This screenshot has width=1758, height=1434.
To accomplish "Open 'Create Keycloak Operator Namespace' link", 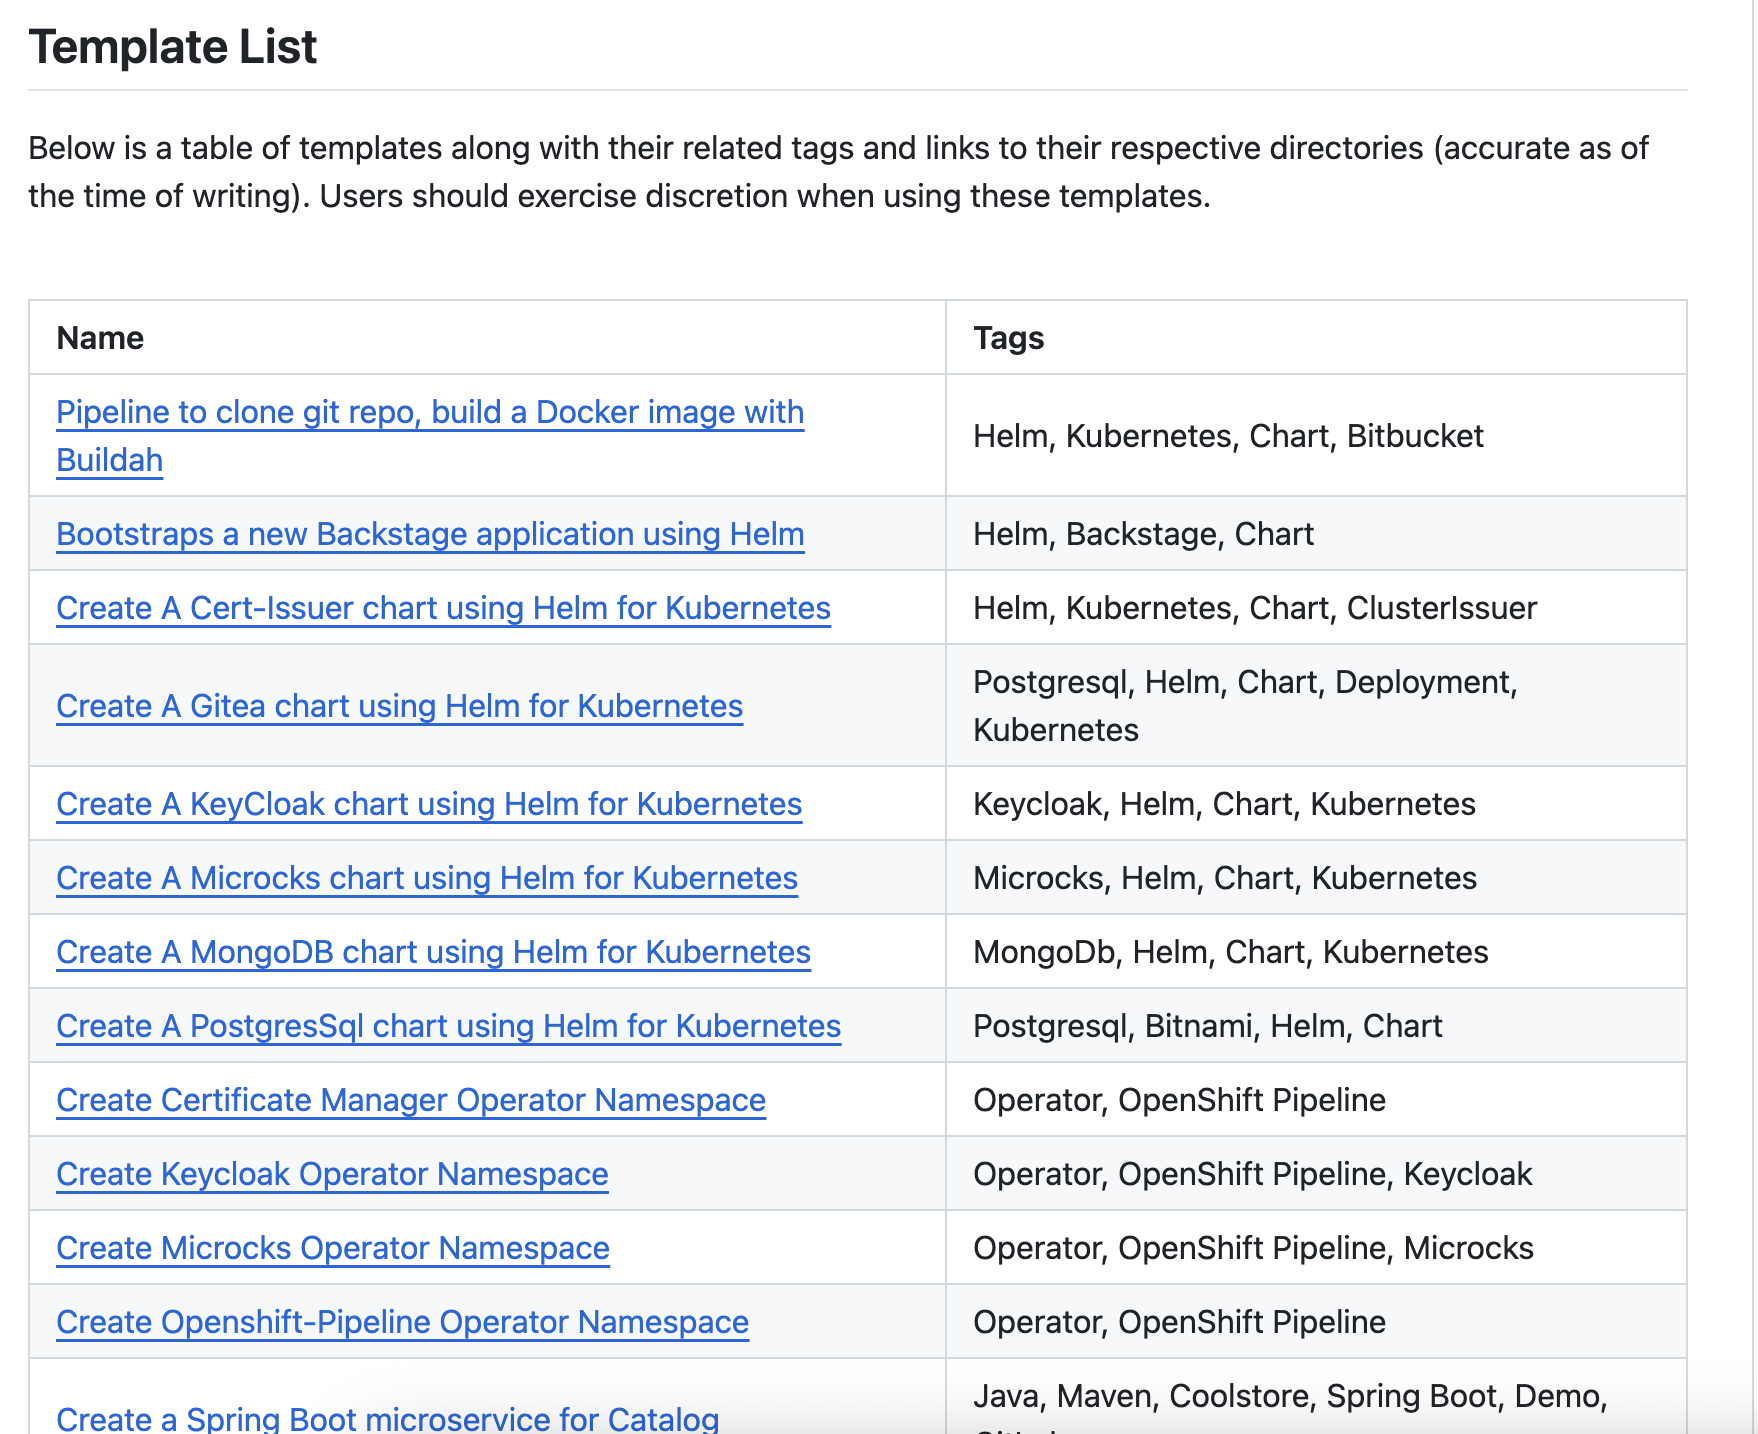I will (332, 1174).
